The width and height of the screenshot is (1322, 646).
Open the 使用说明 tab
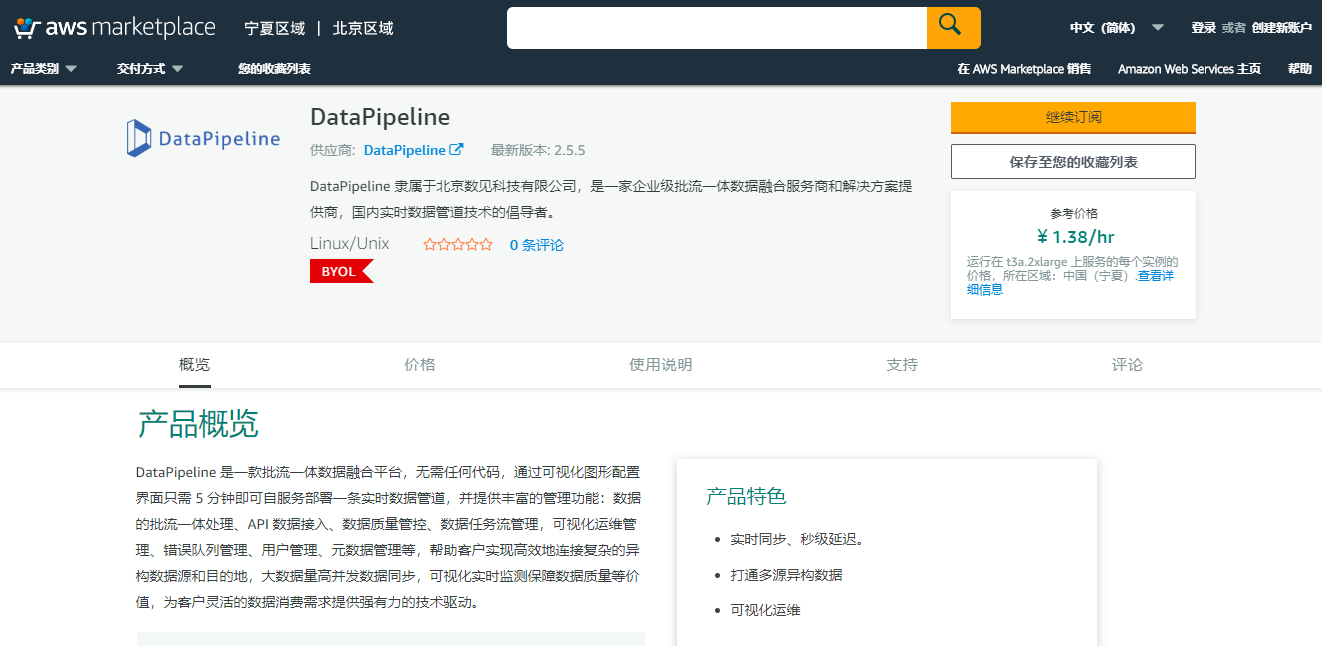point(660,365)
